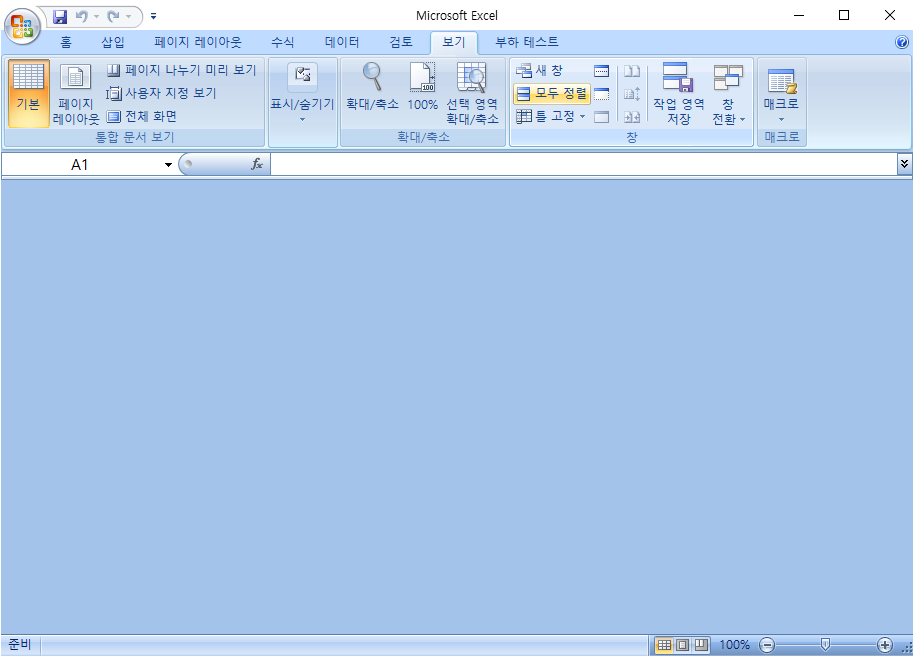Click the zoom out minus button
914x657 pixels.
pos(767,645)
